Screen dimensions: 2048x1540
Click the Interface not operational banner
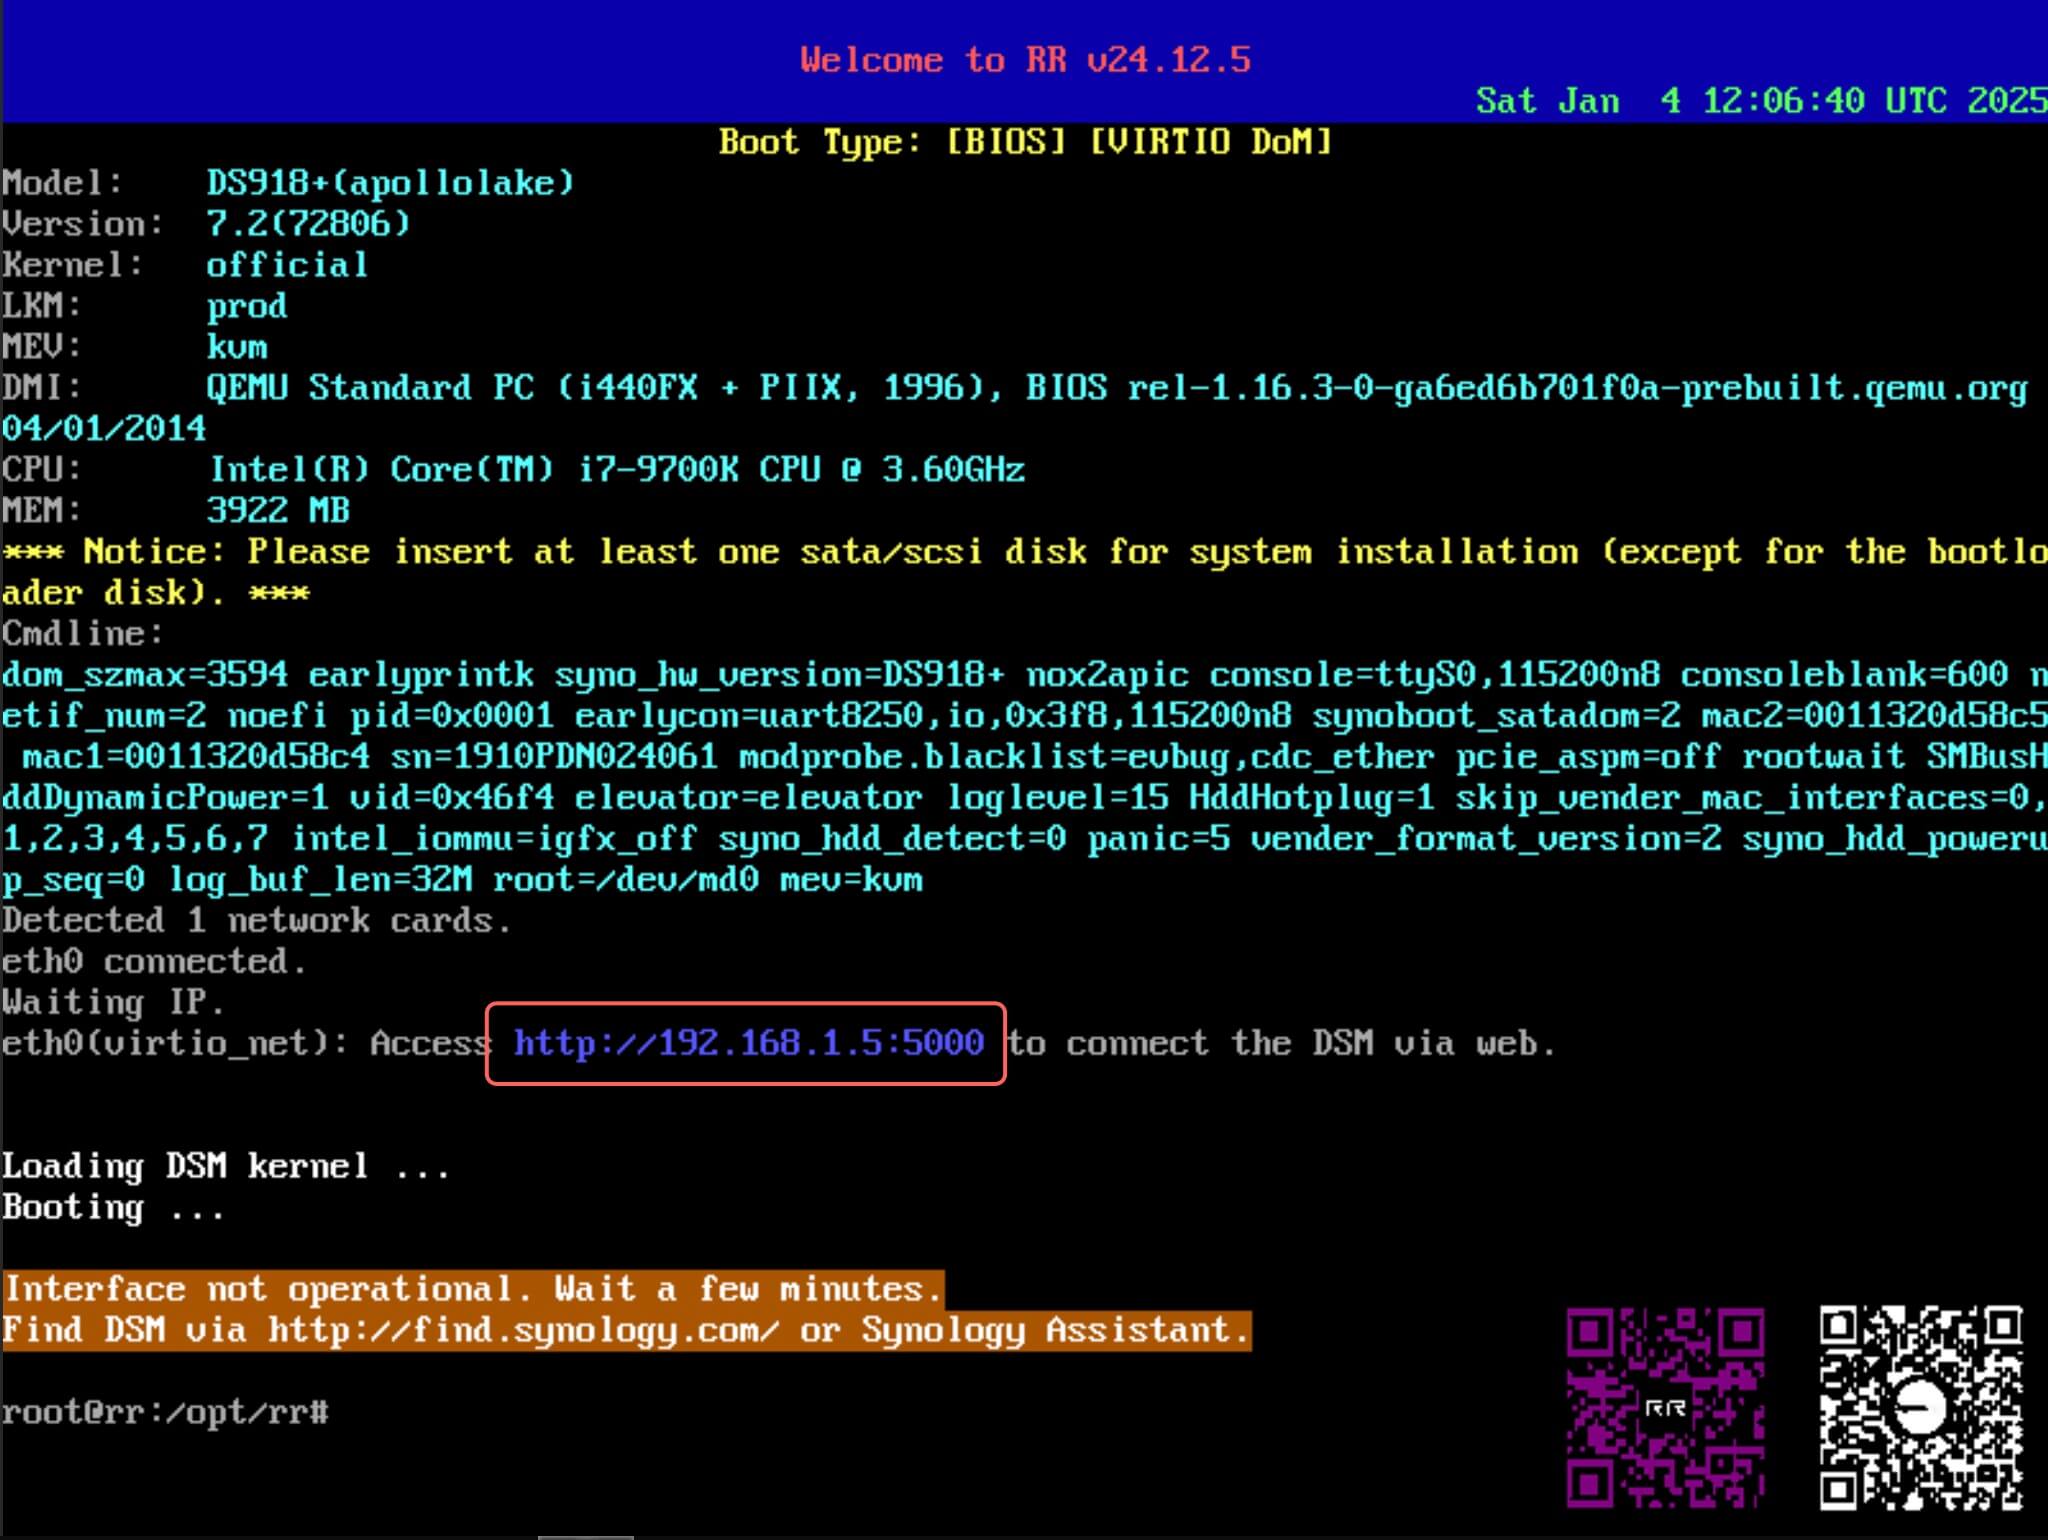pyautogui.click(x=472, y=1289)
